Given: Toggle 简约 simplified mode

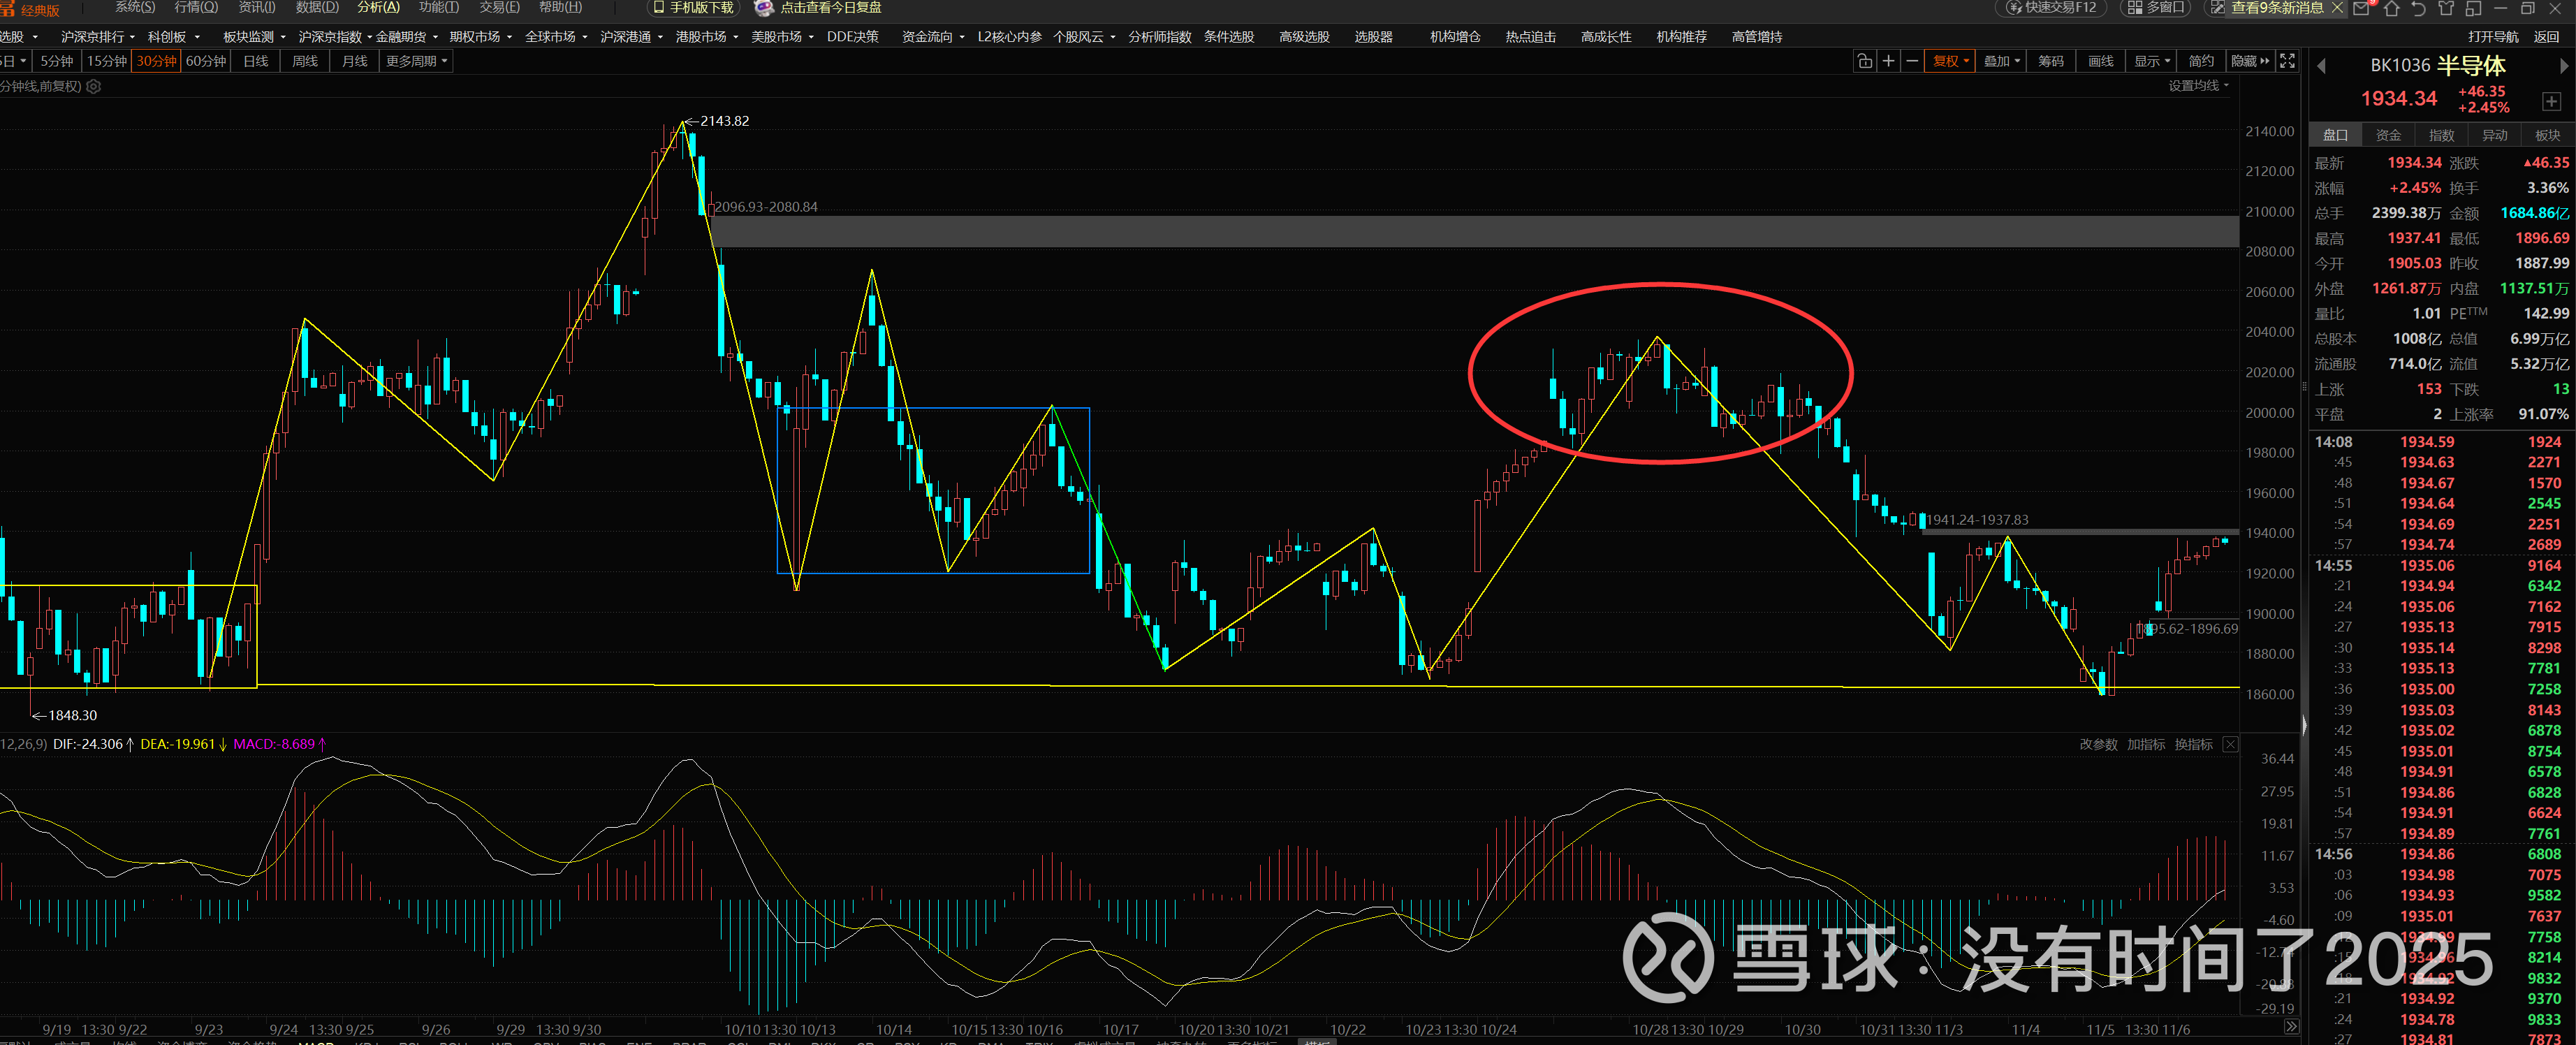Looking at the screenshot, I should pos(2201,61).
